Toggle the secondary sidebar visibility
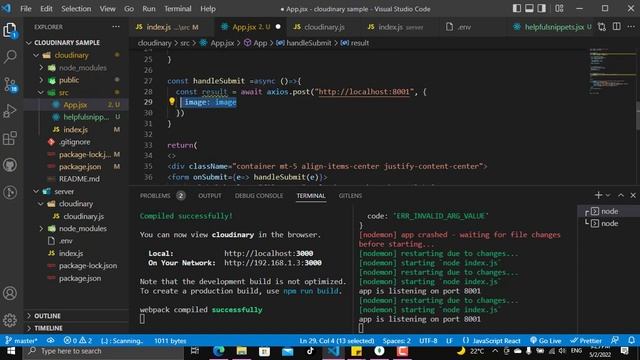This screenshot has width=640, height=360. click(x=542, y=9)
